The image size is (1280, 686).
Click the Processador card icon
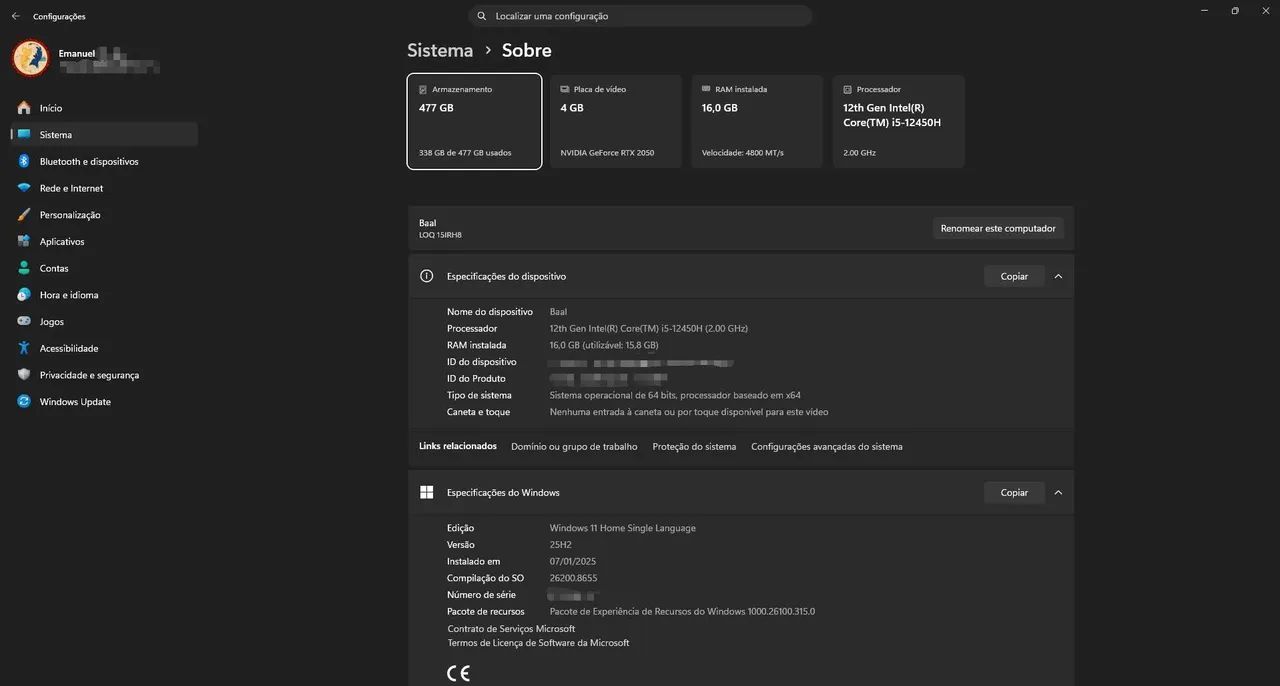848,90
